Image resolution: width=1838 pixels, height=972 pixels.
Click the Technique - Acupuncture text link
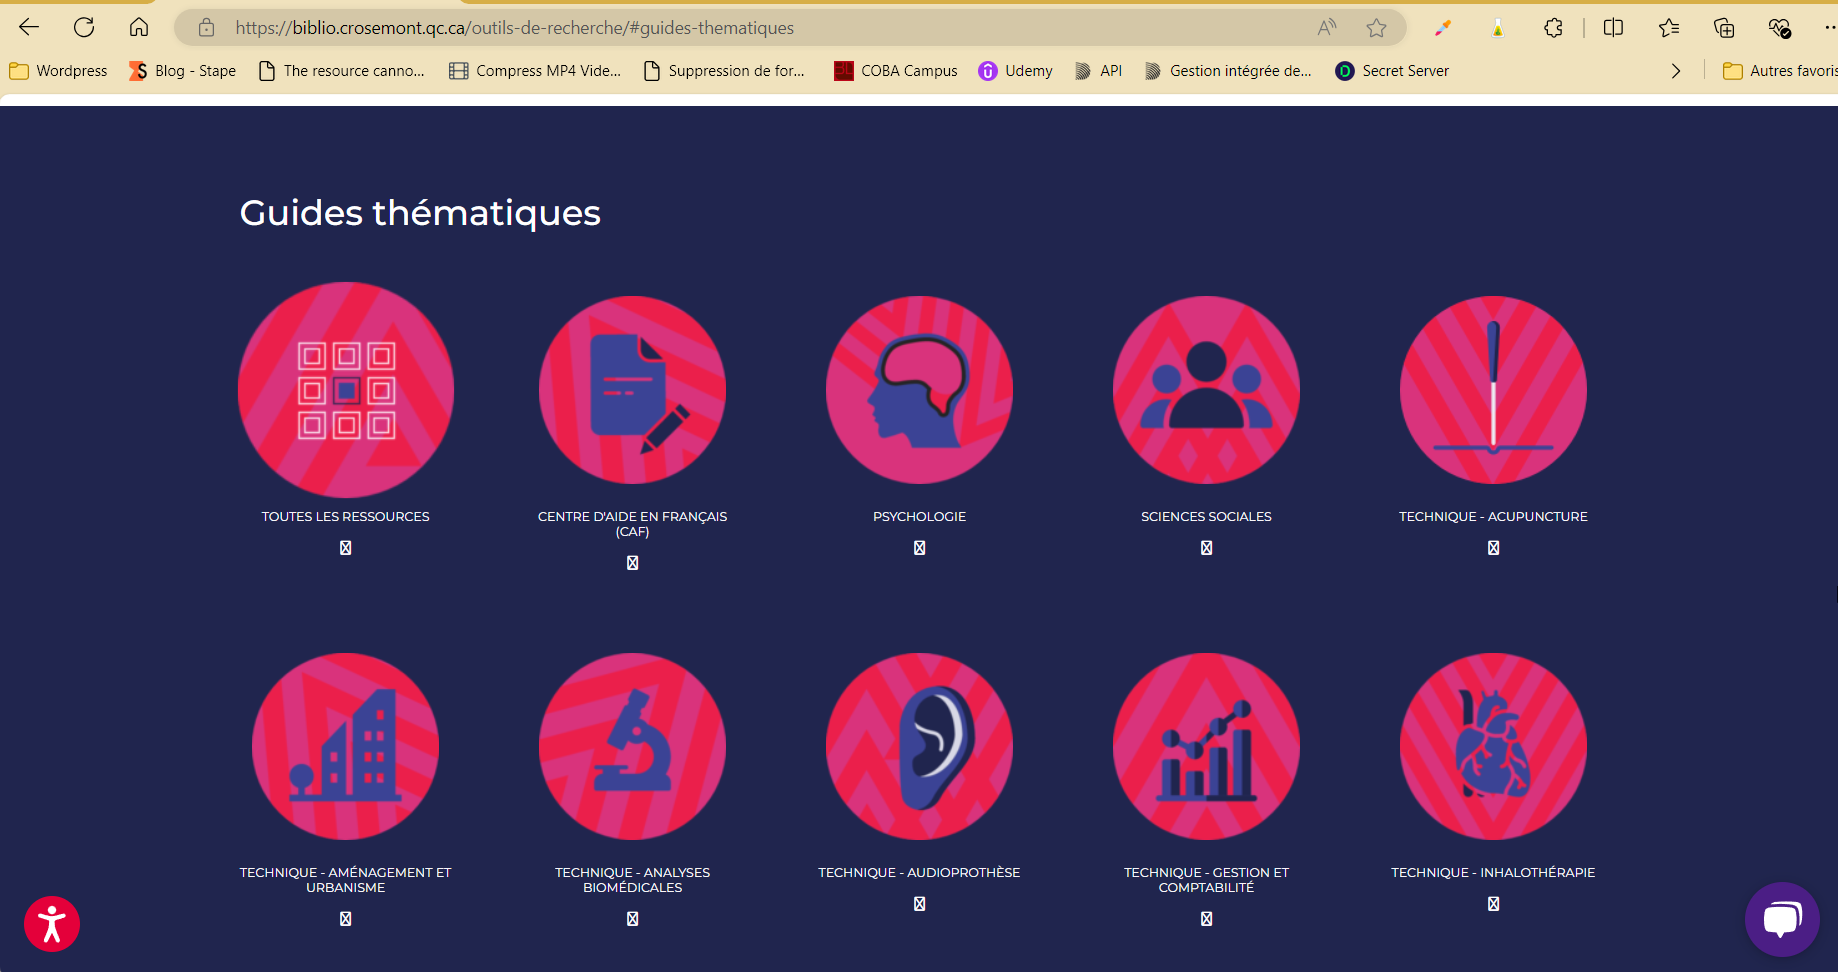[1493, 517]
